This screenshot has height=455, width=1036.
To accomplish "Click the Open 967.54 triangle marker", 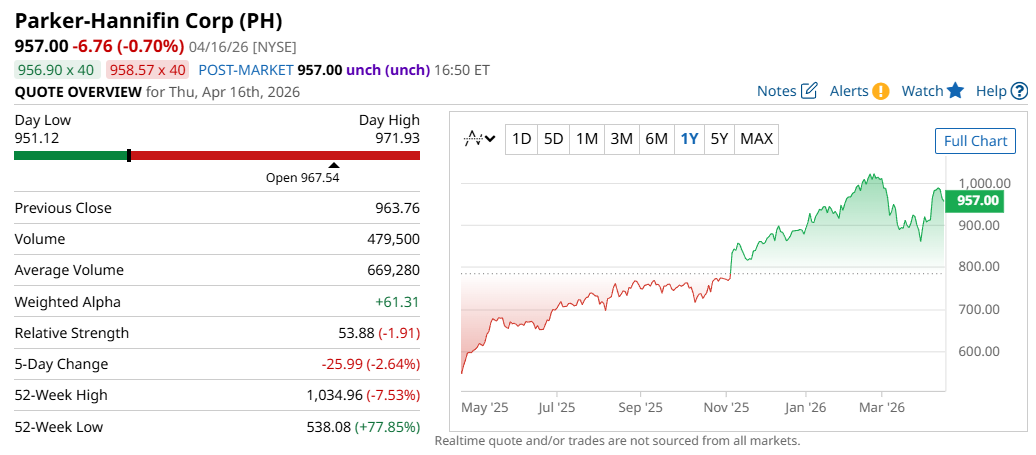I will [334, 166].
